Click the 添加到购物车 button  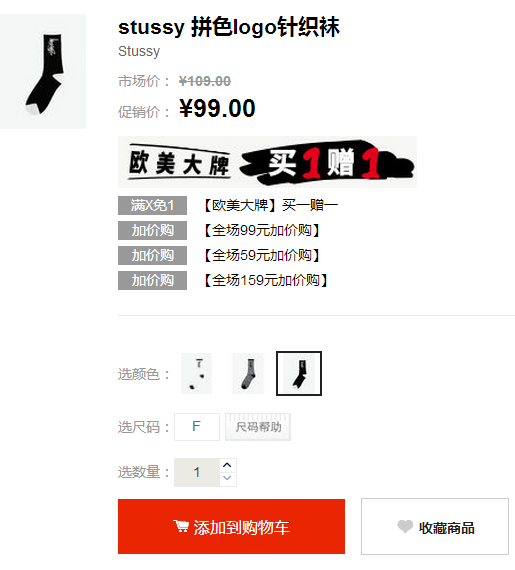coord(231,526)
